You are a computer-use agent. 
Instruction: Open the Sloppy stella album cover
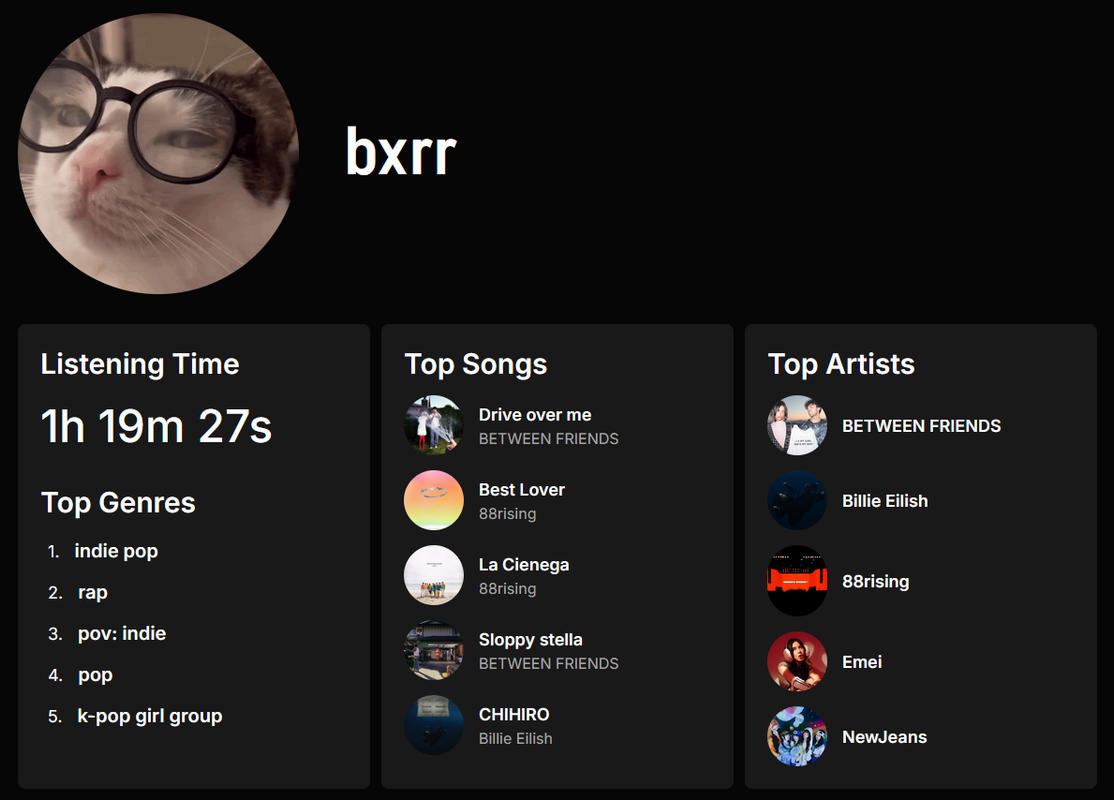(433, 650)
